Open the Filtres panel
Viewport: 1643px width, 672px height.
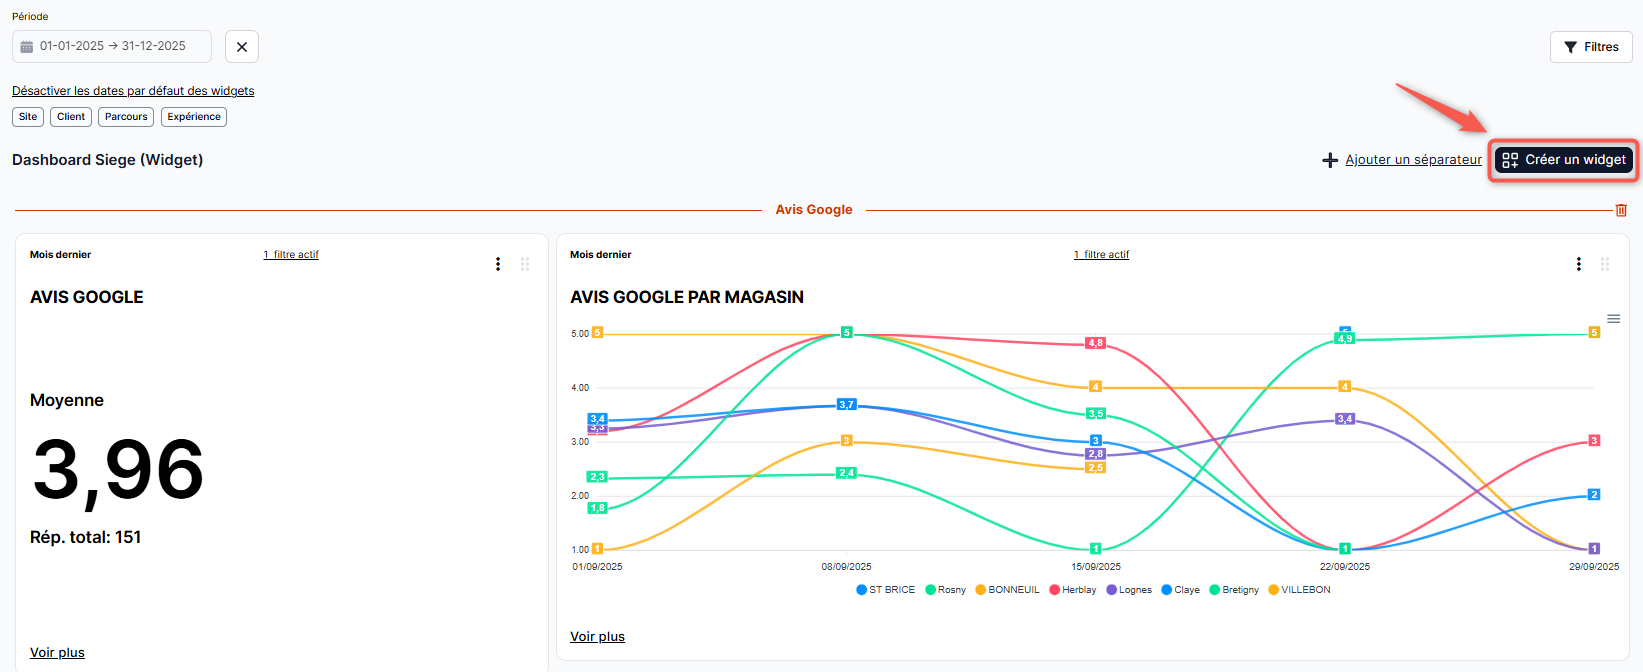pos(1591,47)
